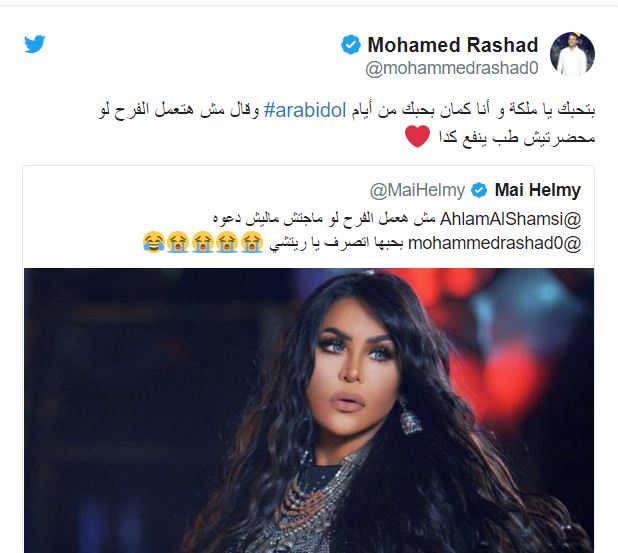Click the red heart emoji in tweet
618x553 pixels.
(x=417, y=137)
